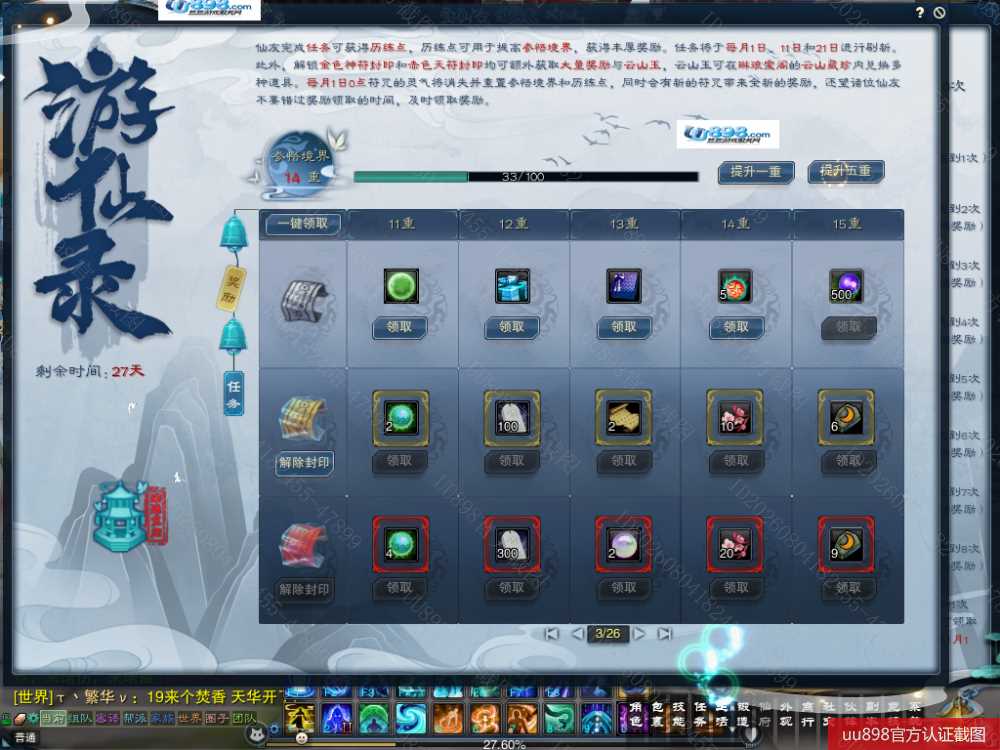The image size is (1000, 750).
Task: Click the 33/100 progress bar
Action: (x=526, y=177)
